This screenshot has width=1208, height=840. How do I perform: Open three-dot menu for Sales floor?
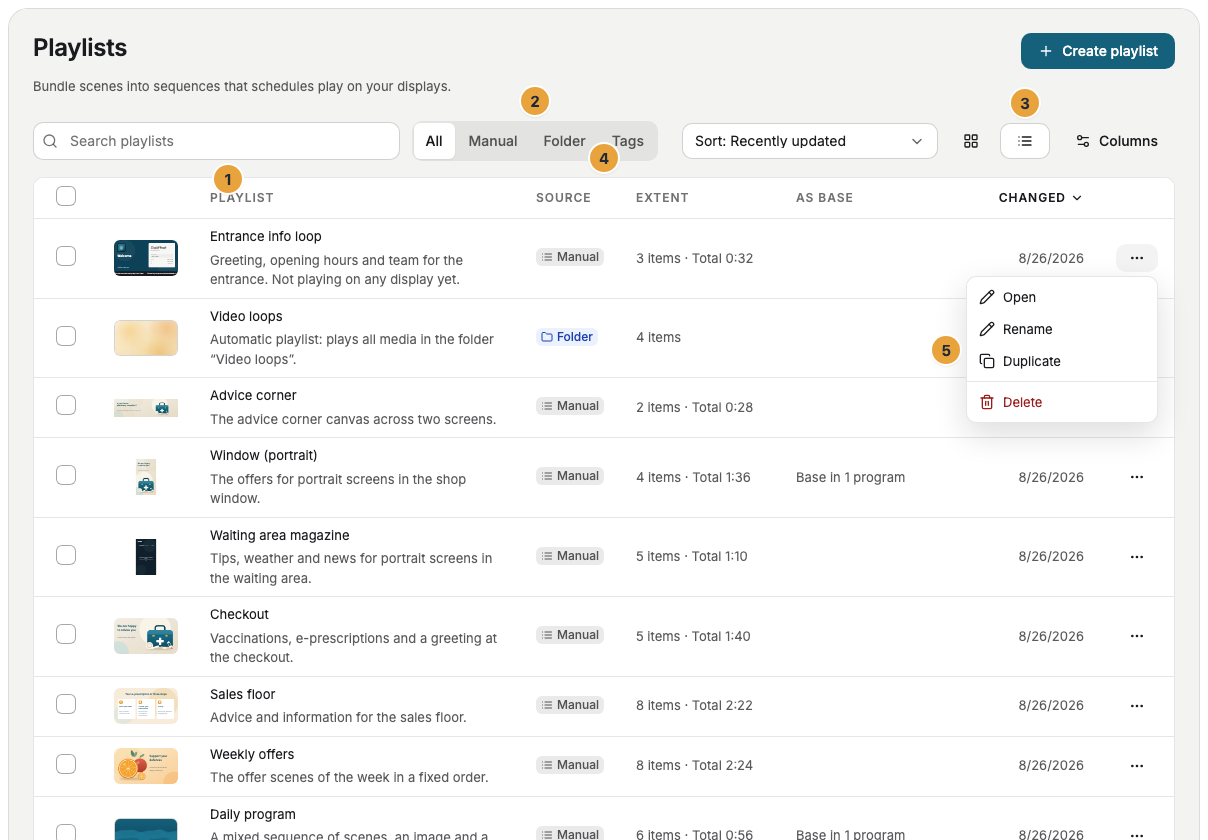(x=1137, y=705)
